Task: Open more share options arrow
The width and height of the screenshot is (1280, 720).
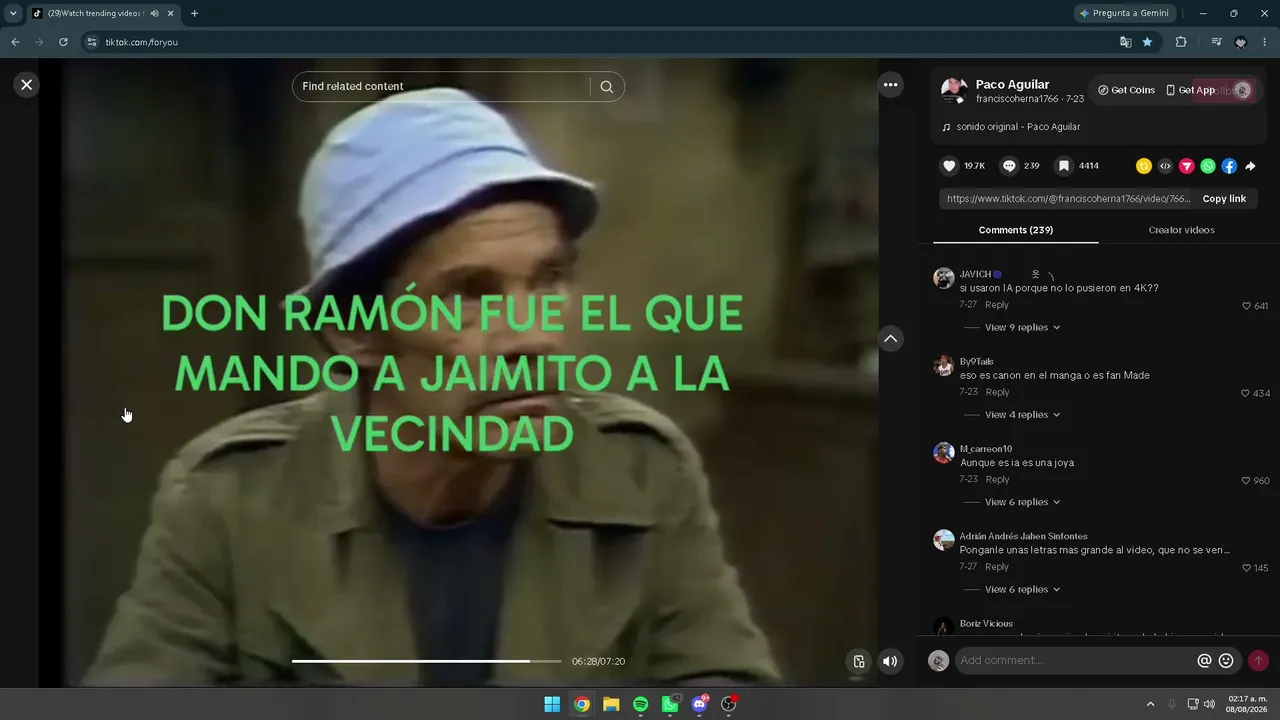Action: [x=1250, y=166]
